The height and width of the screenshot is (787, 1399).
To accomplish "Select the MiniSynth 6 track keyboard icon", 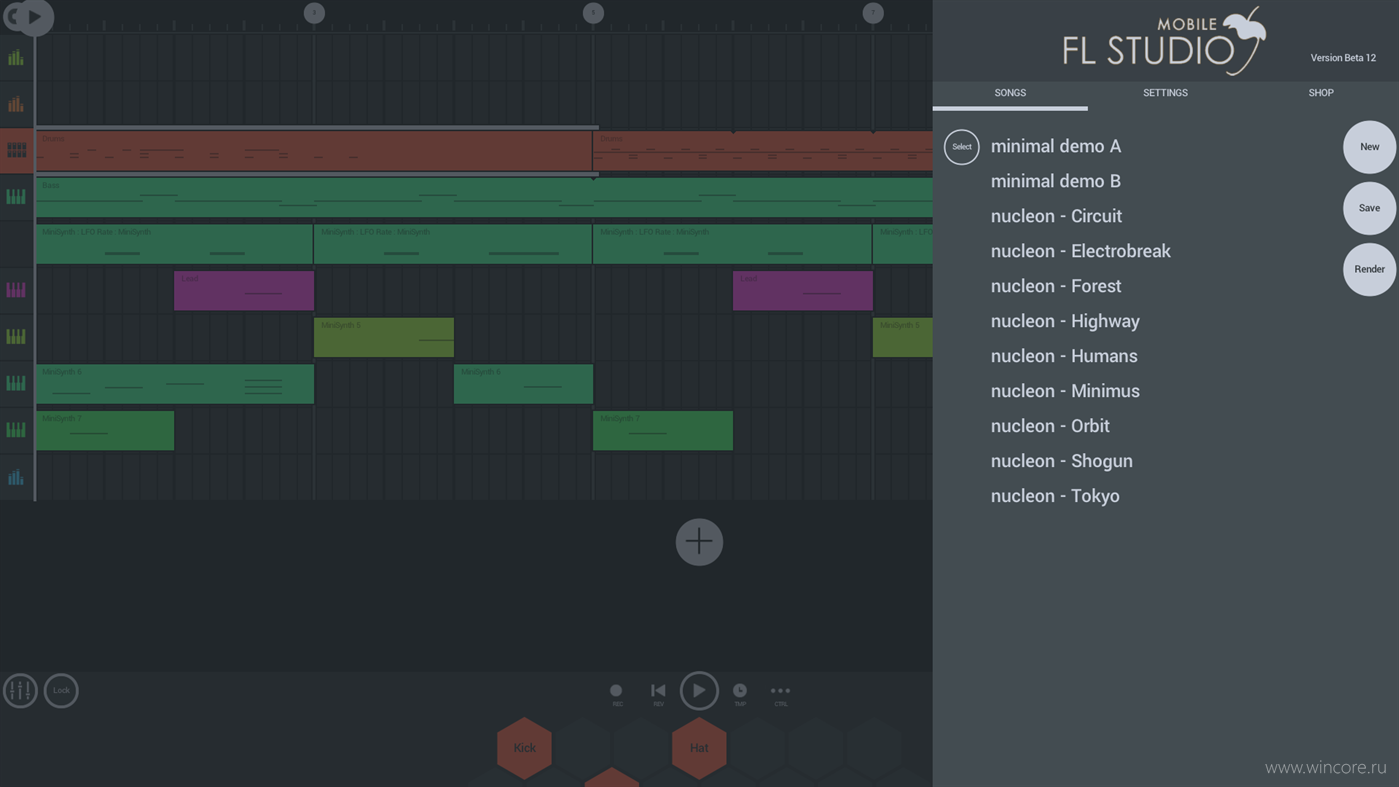I will (16, 383).
